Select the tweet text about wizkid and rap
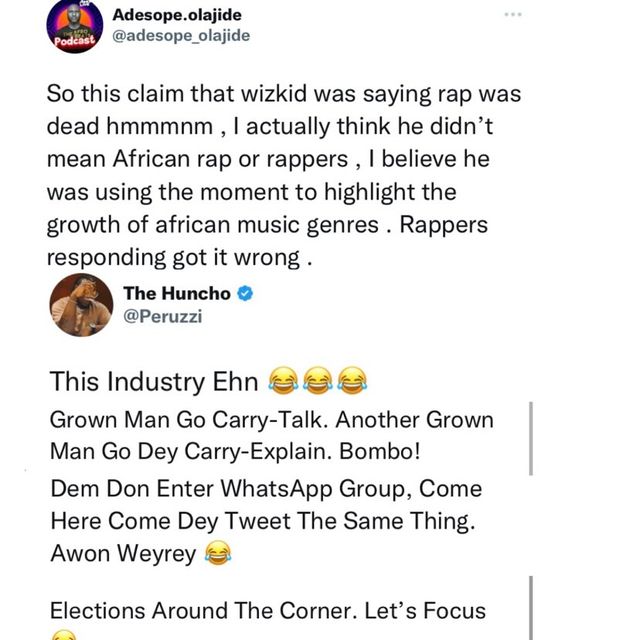 [x=270, y=174]
